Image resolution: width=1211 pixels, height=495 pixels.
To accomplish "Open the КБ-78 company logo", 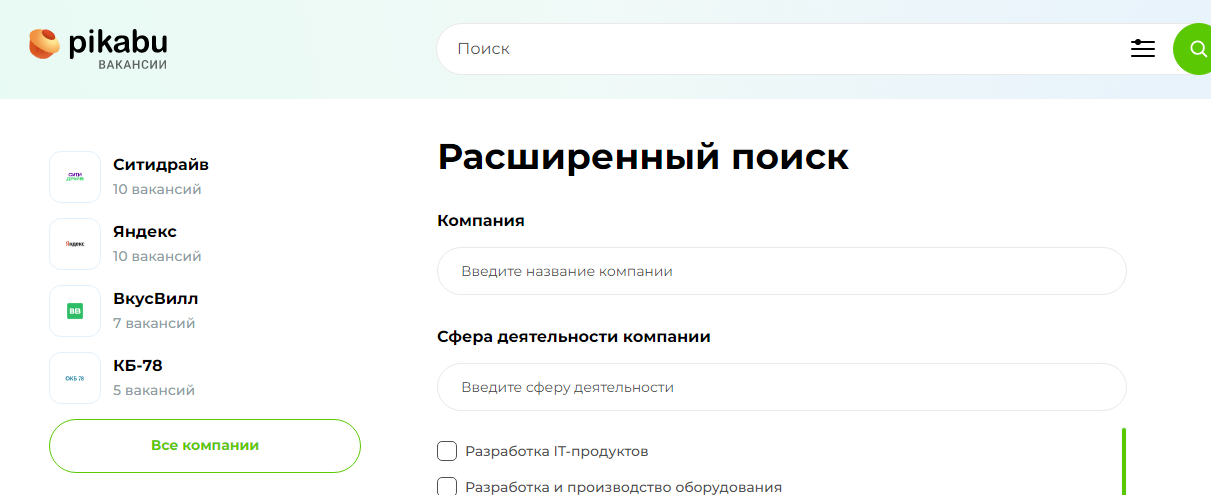I will click(x=75, y=378).
